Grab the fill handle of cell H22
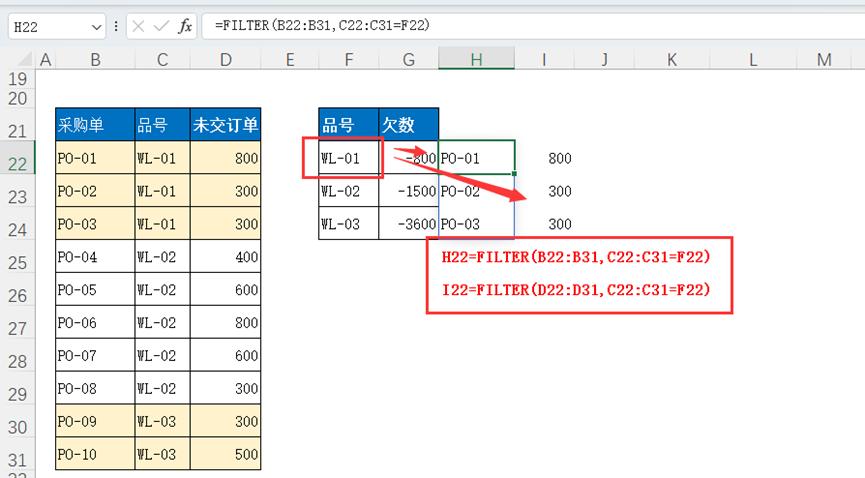 514,173
